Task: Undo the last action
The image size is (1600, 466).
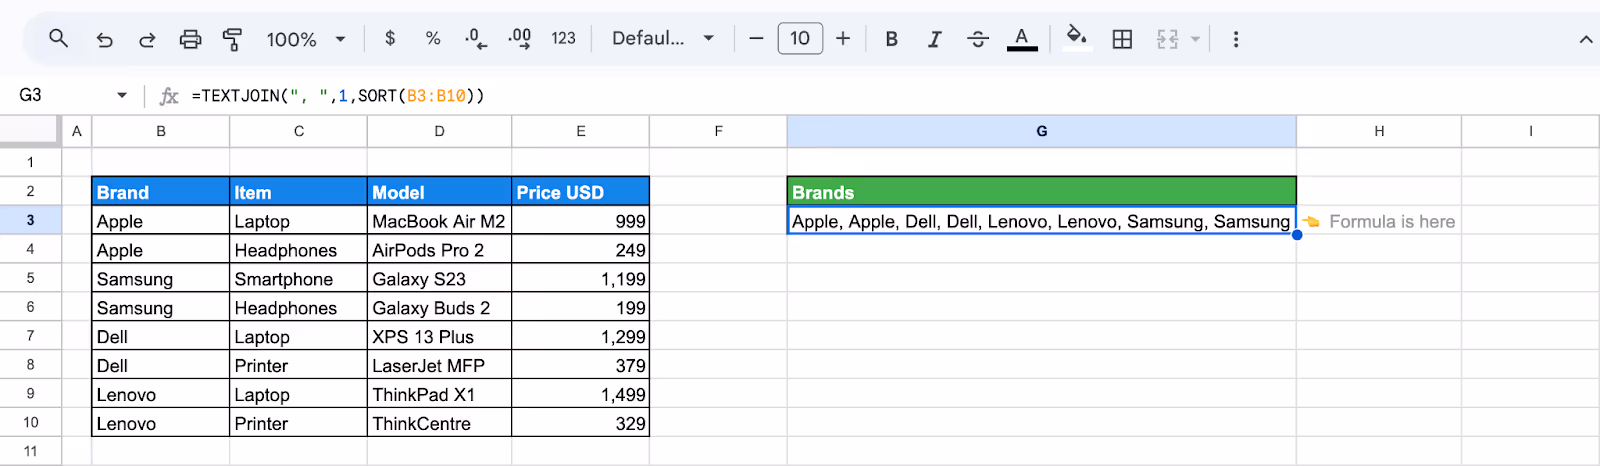Action: pyautogui.click(x=104, y=39)
